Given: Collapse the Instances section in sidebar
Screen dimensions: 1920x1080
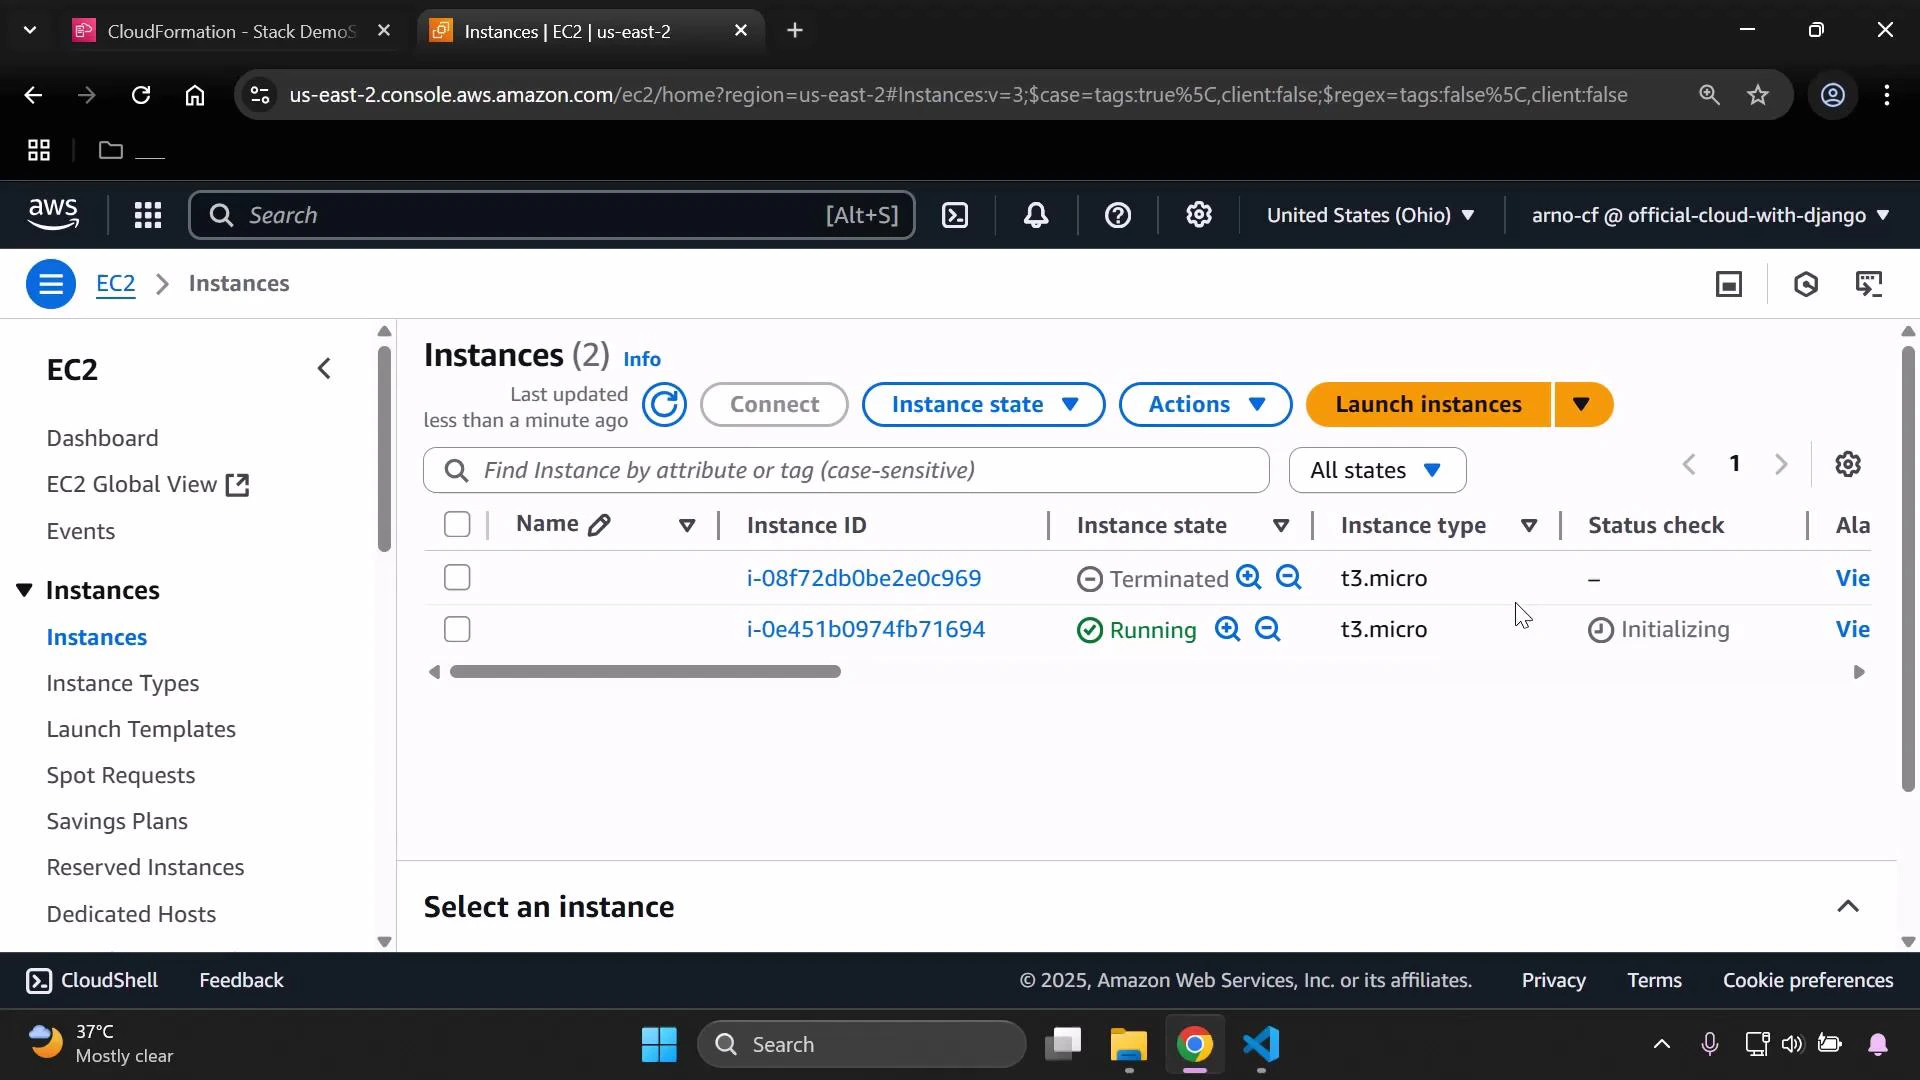Looking at the screenshot, I should 24,591.
